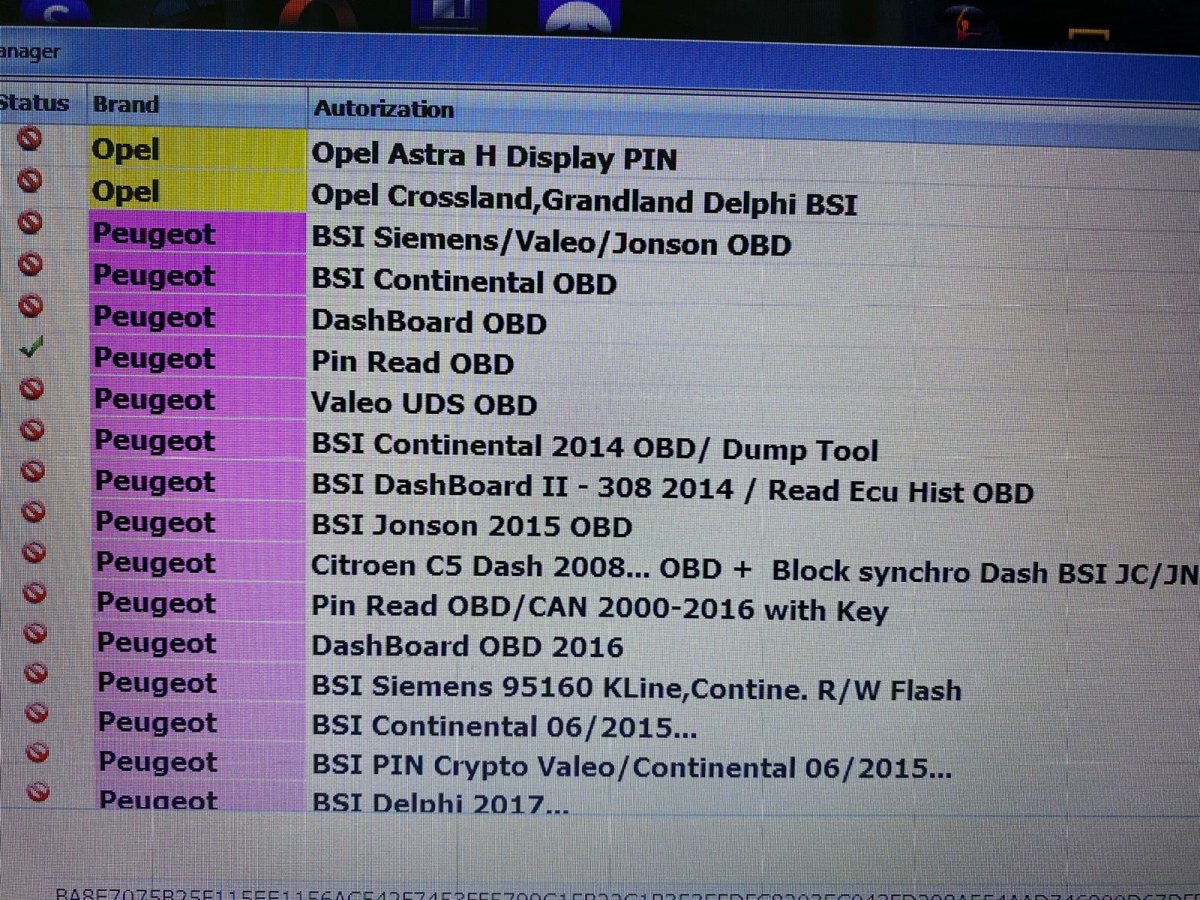Screen dimensions: 1200x900
Task: Click the Peugeot brand cell for Citroen C5 Dash 2008
Action: pyautogui.click(x=200, y=563)
